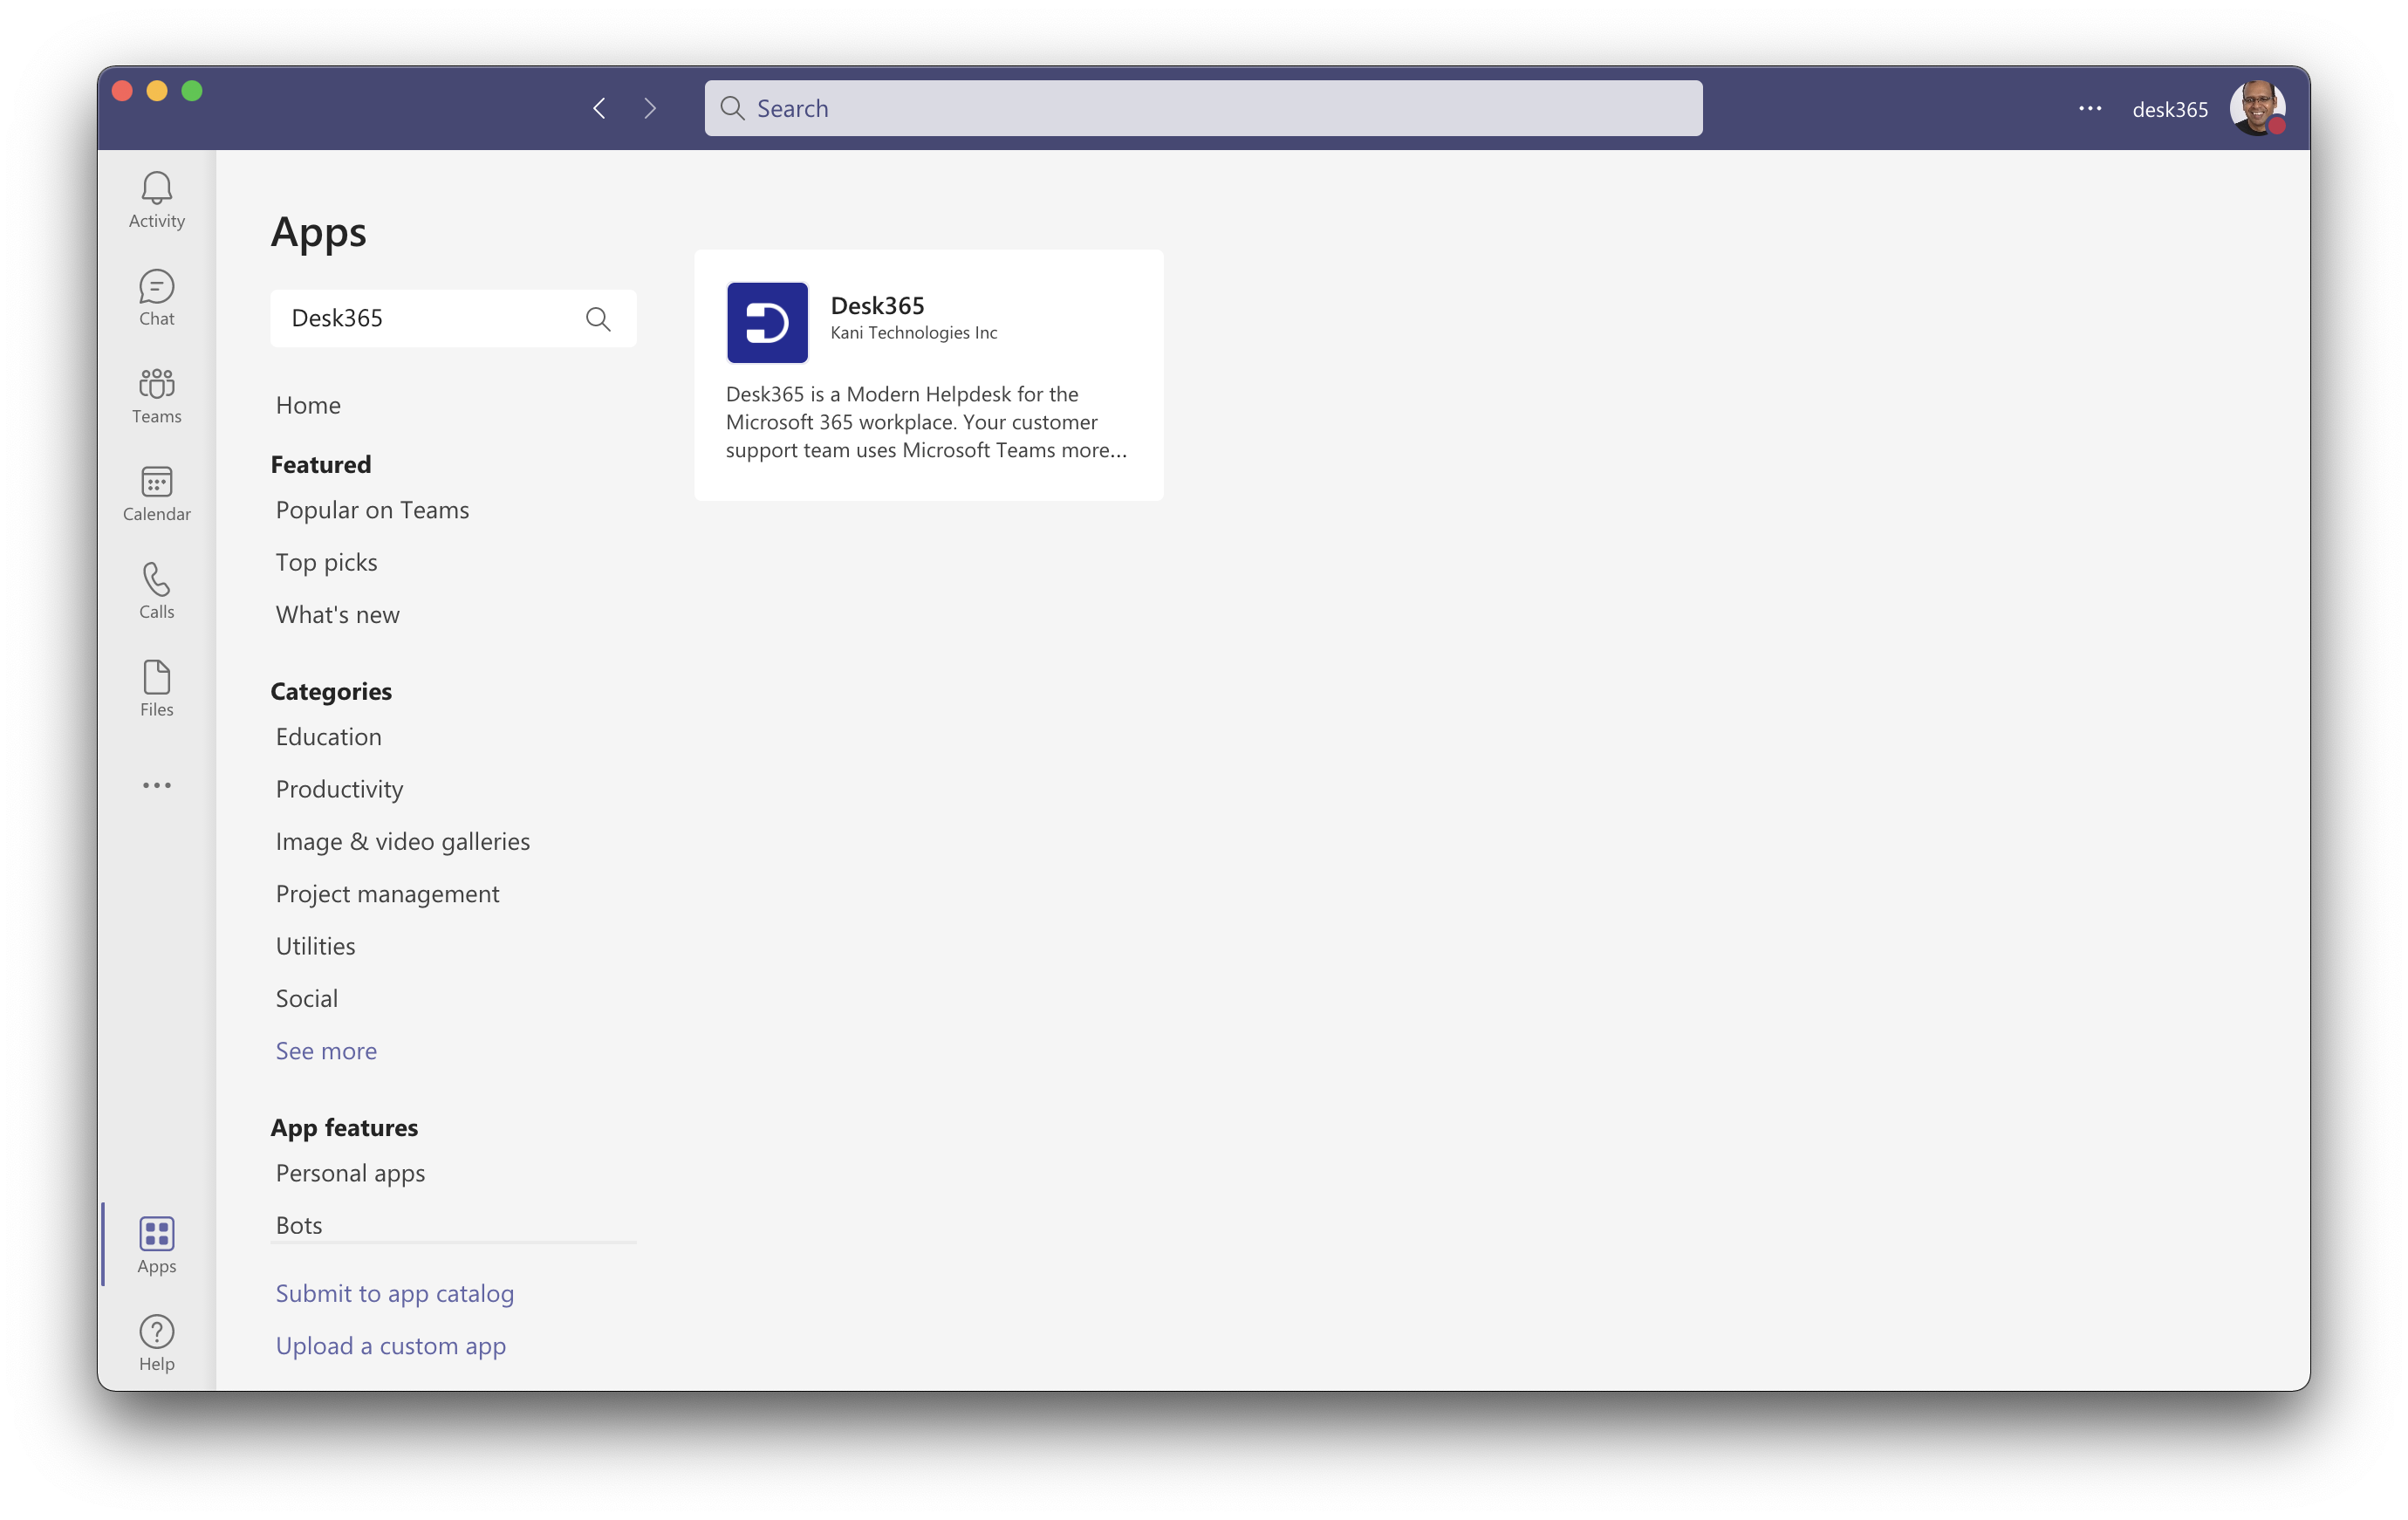Filter by Bots
This screenshot has height=1520, width=2408.
[x=298, y=1225]
